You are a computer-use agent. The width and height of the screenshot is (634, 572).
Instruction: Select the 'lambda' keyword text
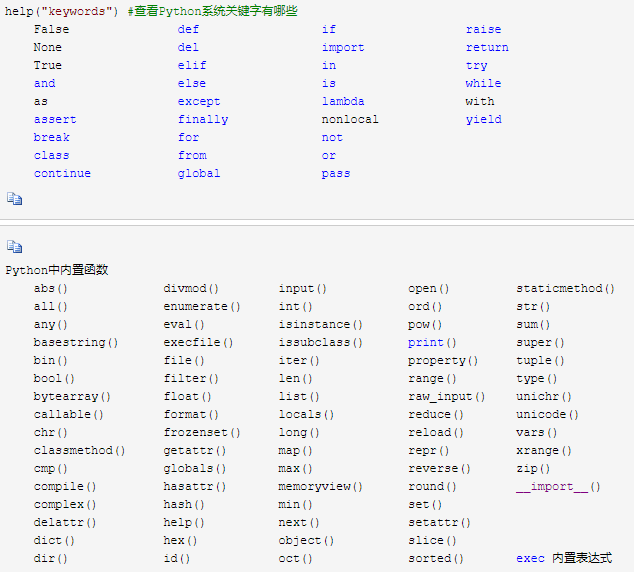click(x=343, y=101)
